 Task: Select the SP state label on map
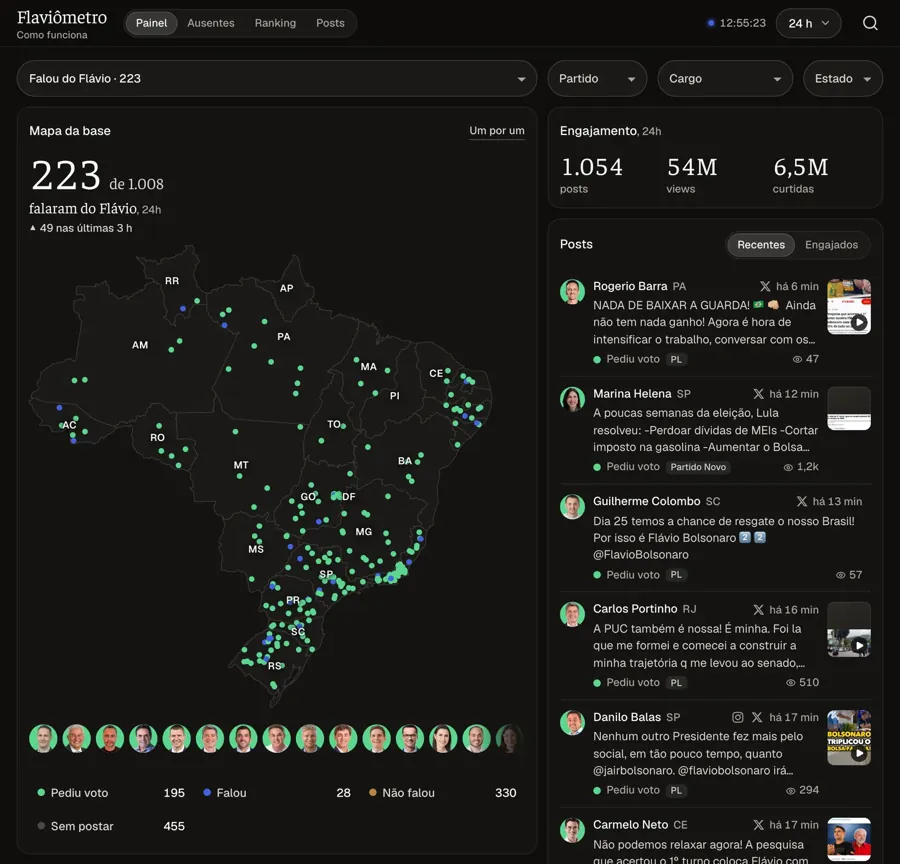coord(326,574)
